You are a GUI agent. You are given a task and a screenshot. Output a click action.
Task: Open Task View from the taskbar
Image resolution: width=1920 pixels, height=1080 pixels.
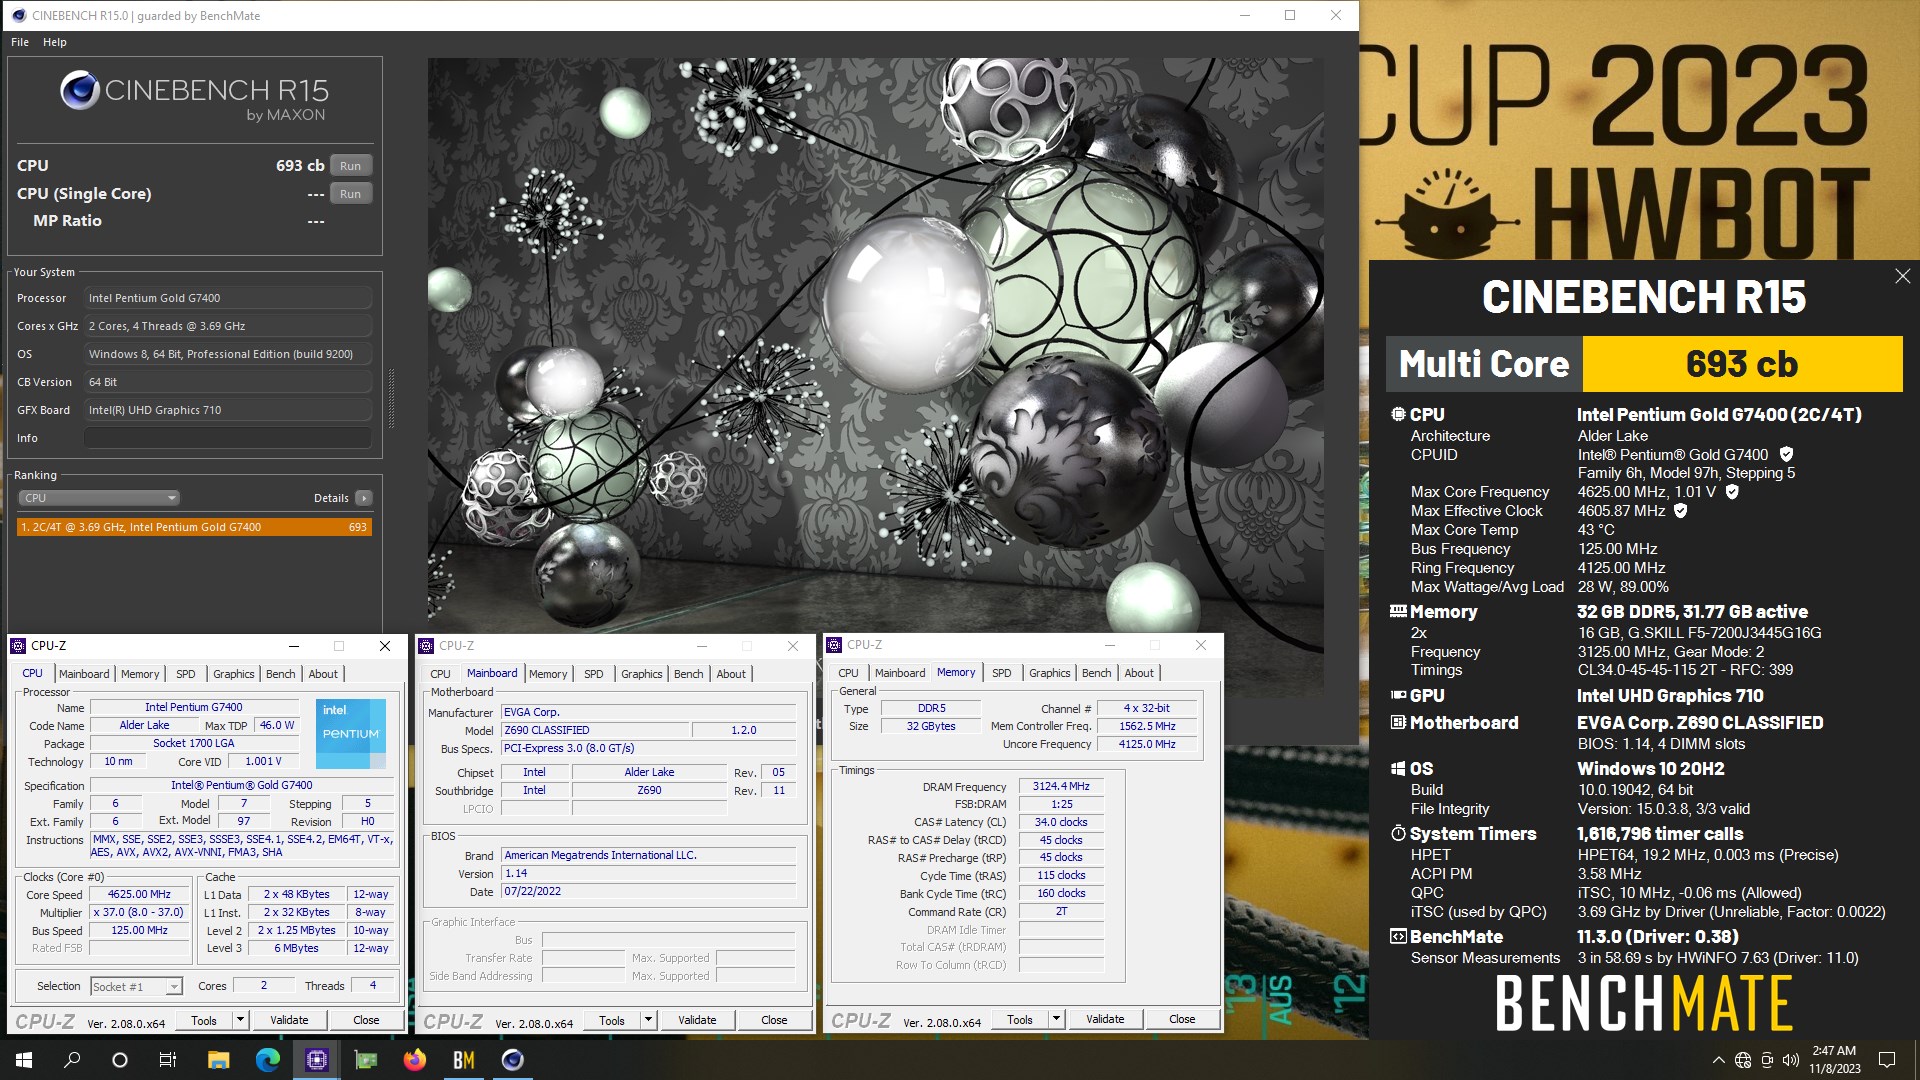(168, 1060)
